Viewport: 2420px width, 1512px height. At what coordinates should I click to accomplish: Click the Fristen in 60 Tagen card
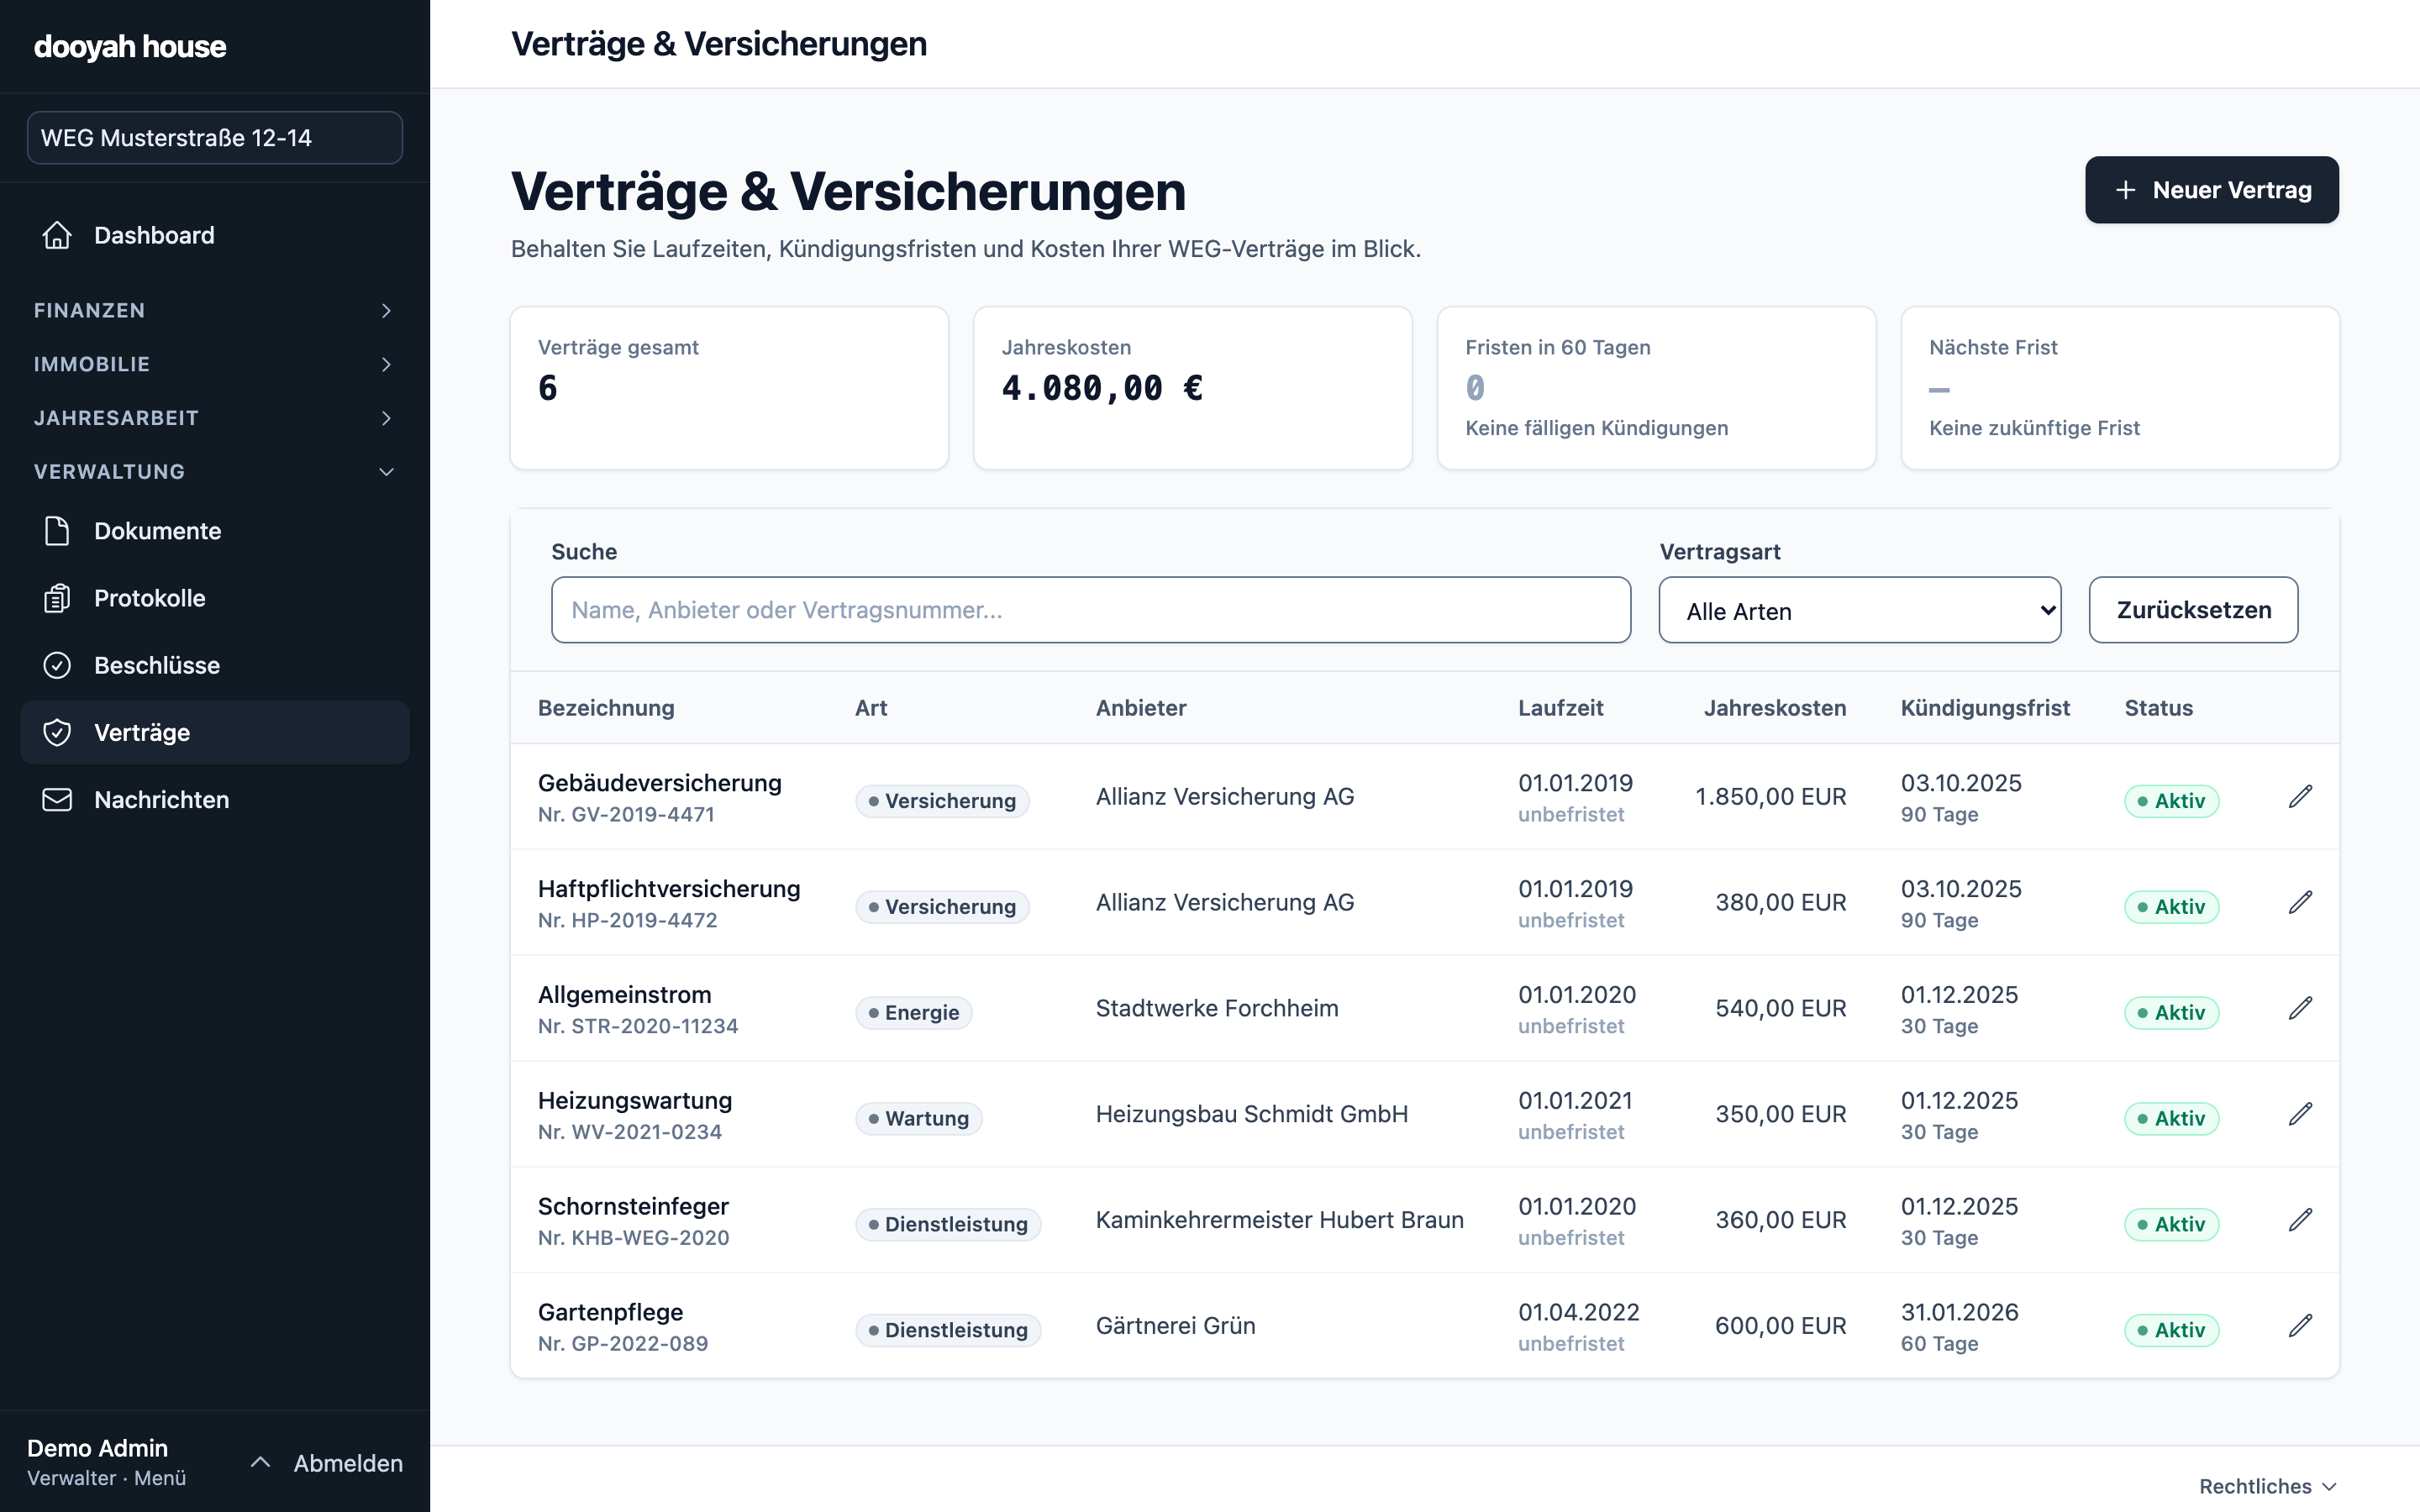[1656, 388]
